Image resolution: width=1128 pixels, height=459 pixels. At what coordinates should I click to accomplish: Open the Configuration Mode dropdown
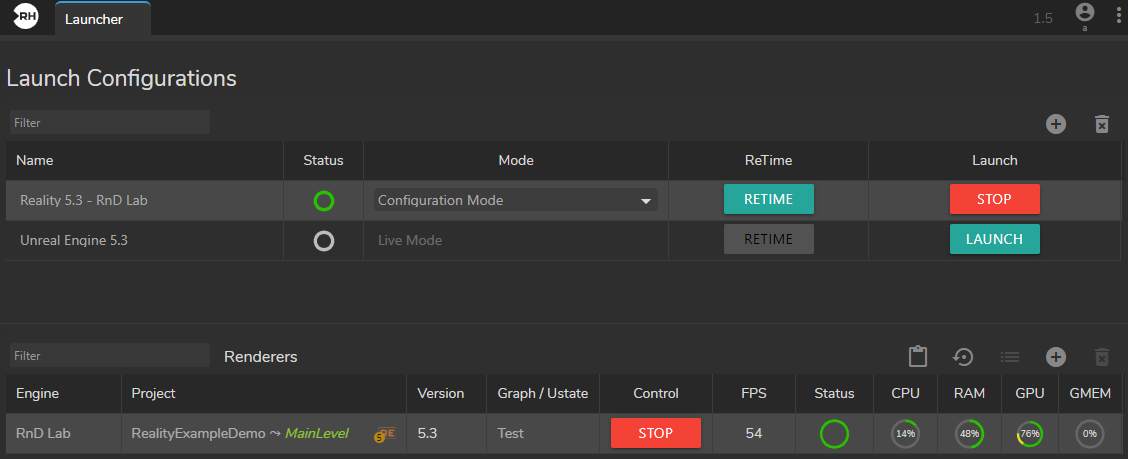pyautogui.click(x=516, y=200)
